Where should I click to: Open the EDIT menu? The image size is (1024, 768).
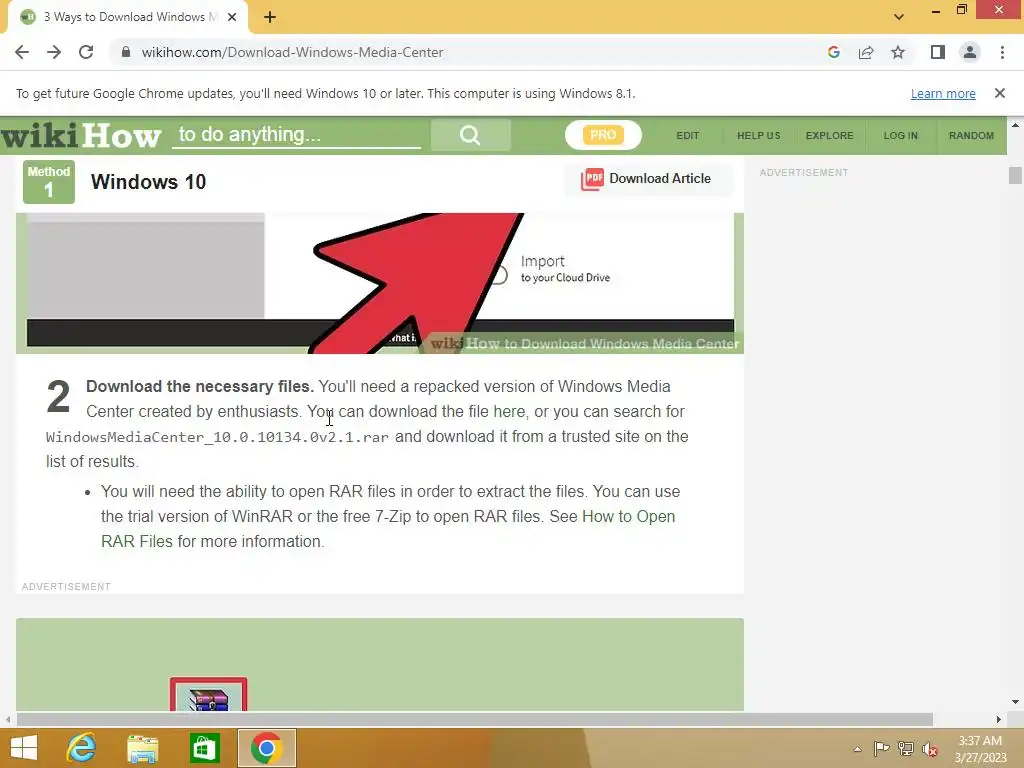[688, 136]
